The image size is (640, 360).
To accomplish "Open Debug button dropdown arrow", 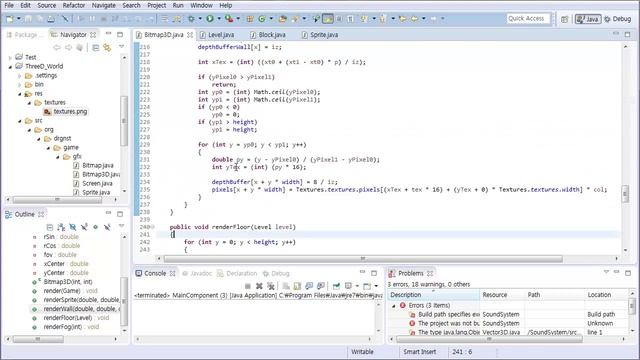I will pos(200,19).
